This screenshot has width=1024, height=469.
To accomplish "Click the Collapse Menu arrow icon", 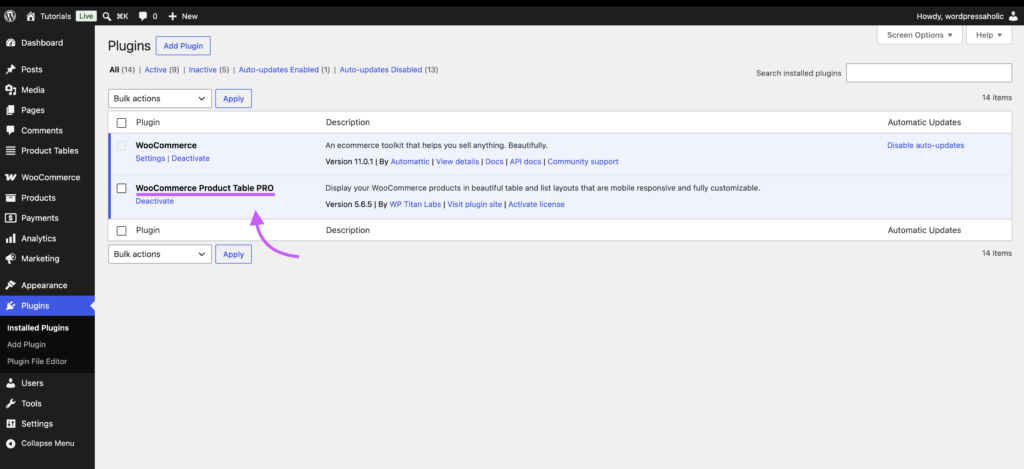I will pyautogui.click(x=10, y=443).
